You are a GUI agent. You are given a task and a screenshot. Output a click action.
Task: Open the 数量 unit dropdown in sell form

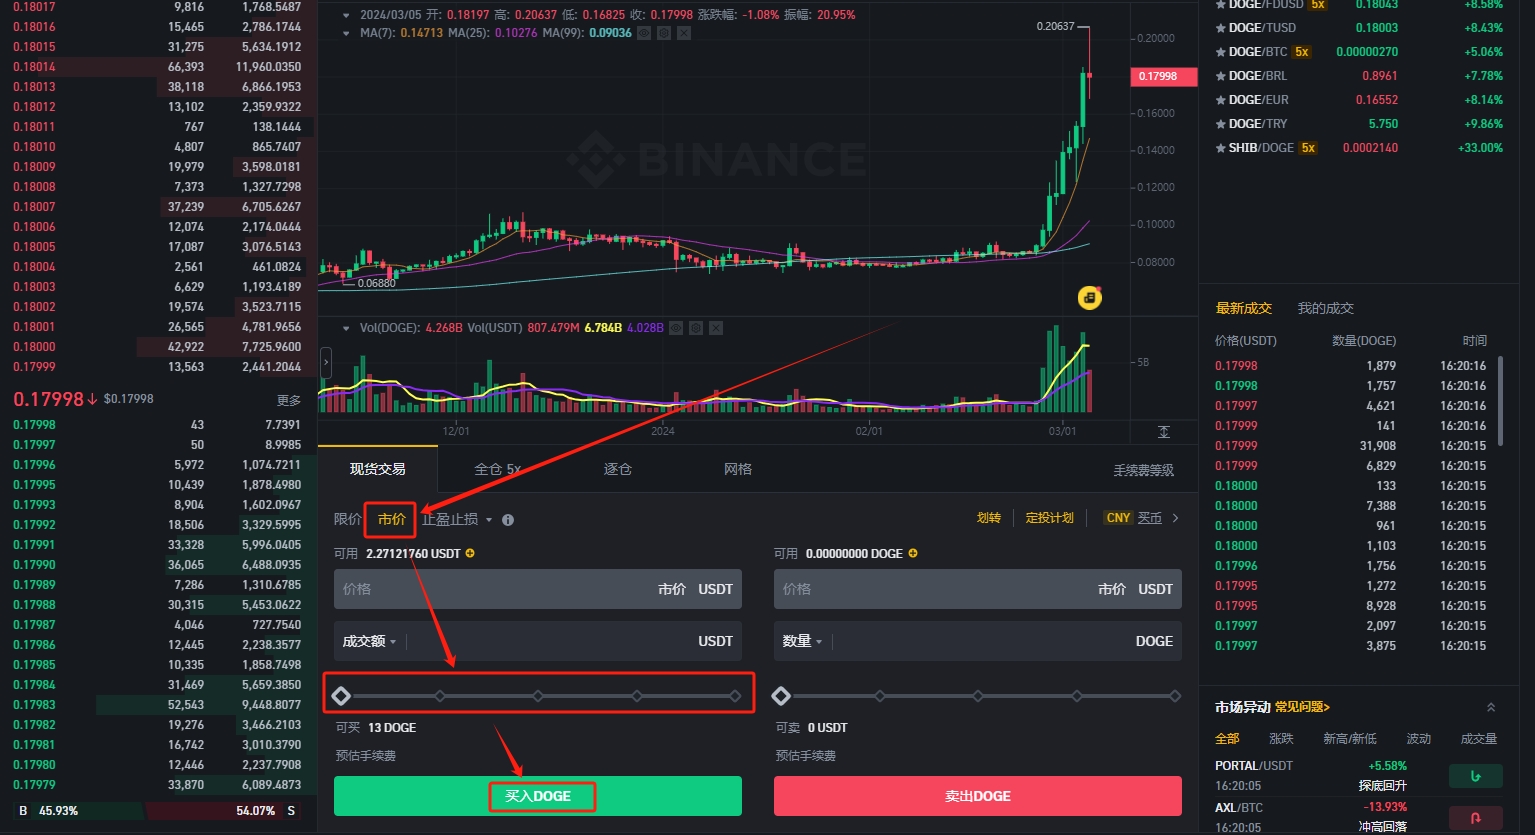803,641
